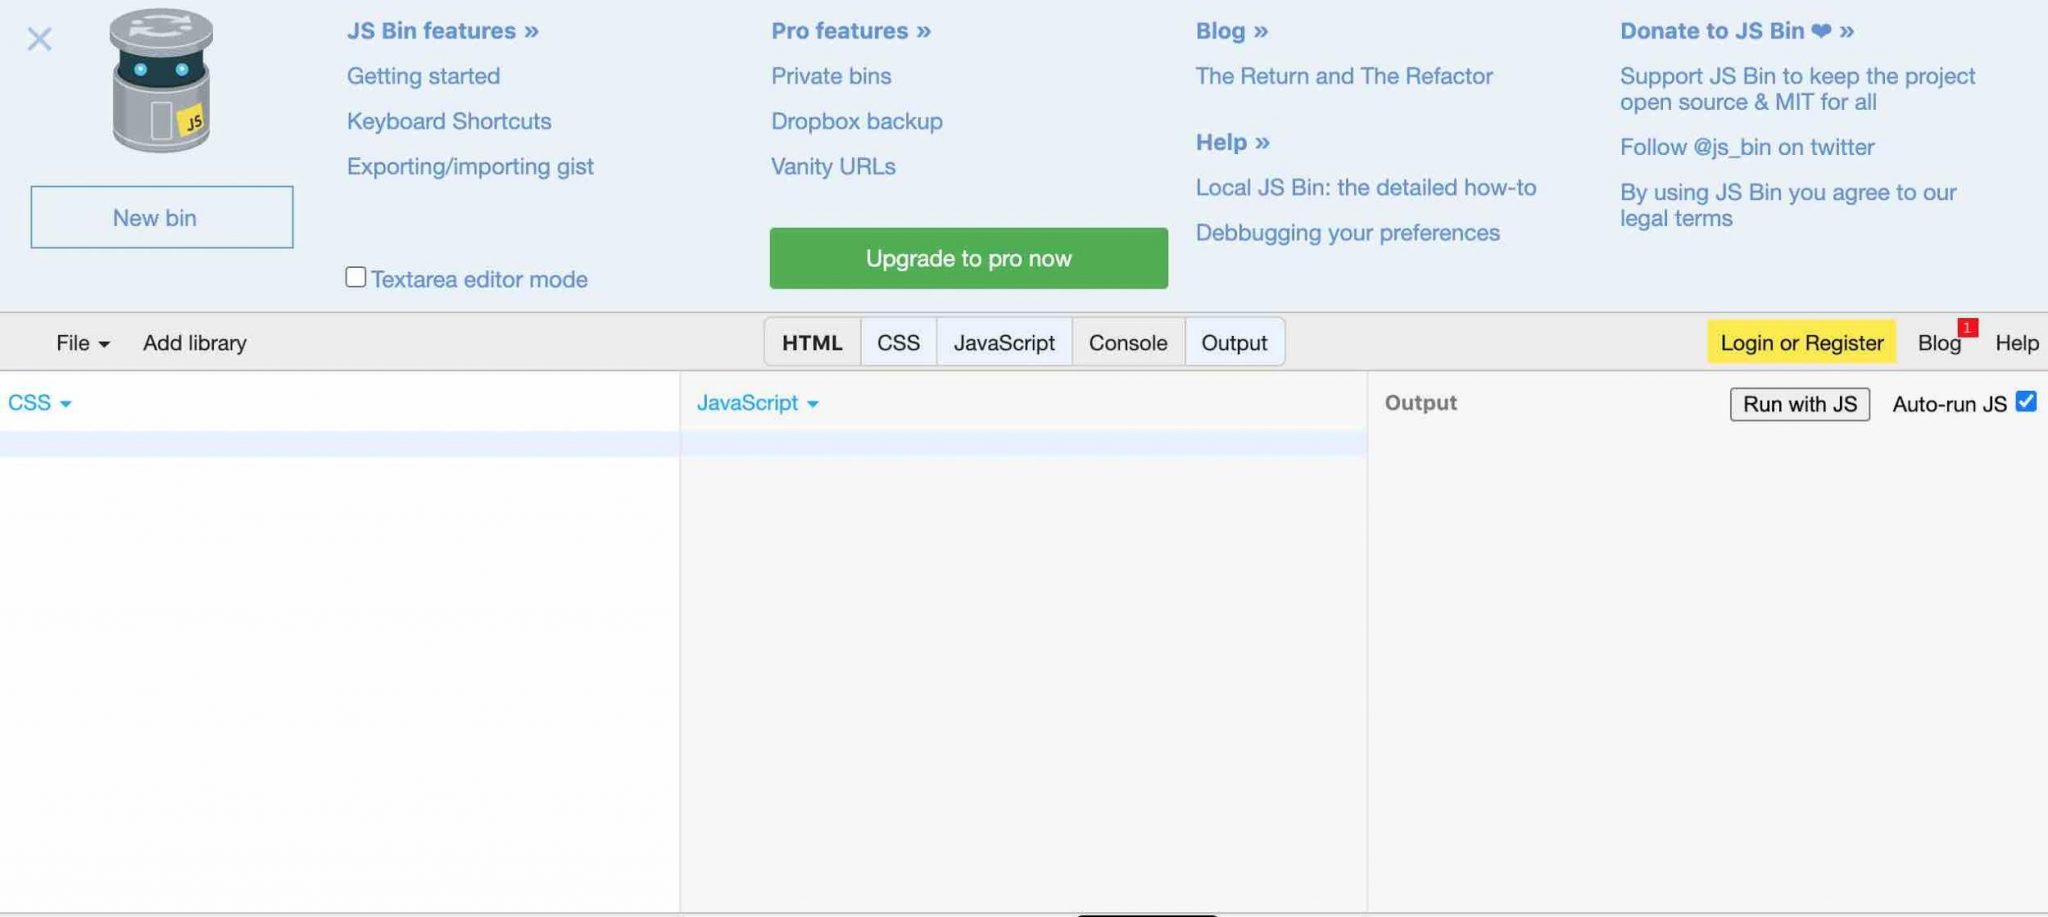2048x917 pixels.
Task: Click the red notification badge on Blog
Action: click(1967, 326)
